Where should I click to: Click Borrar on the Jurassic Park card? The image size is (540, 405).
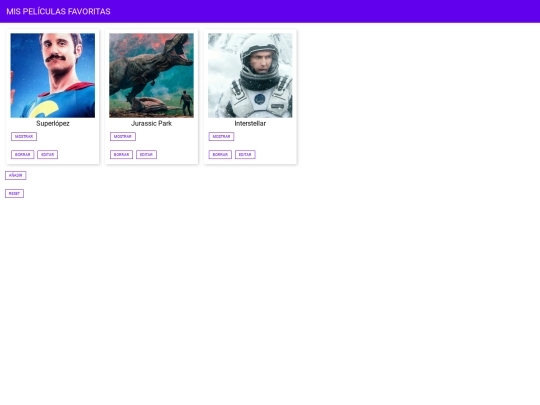coord(121,155)
